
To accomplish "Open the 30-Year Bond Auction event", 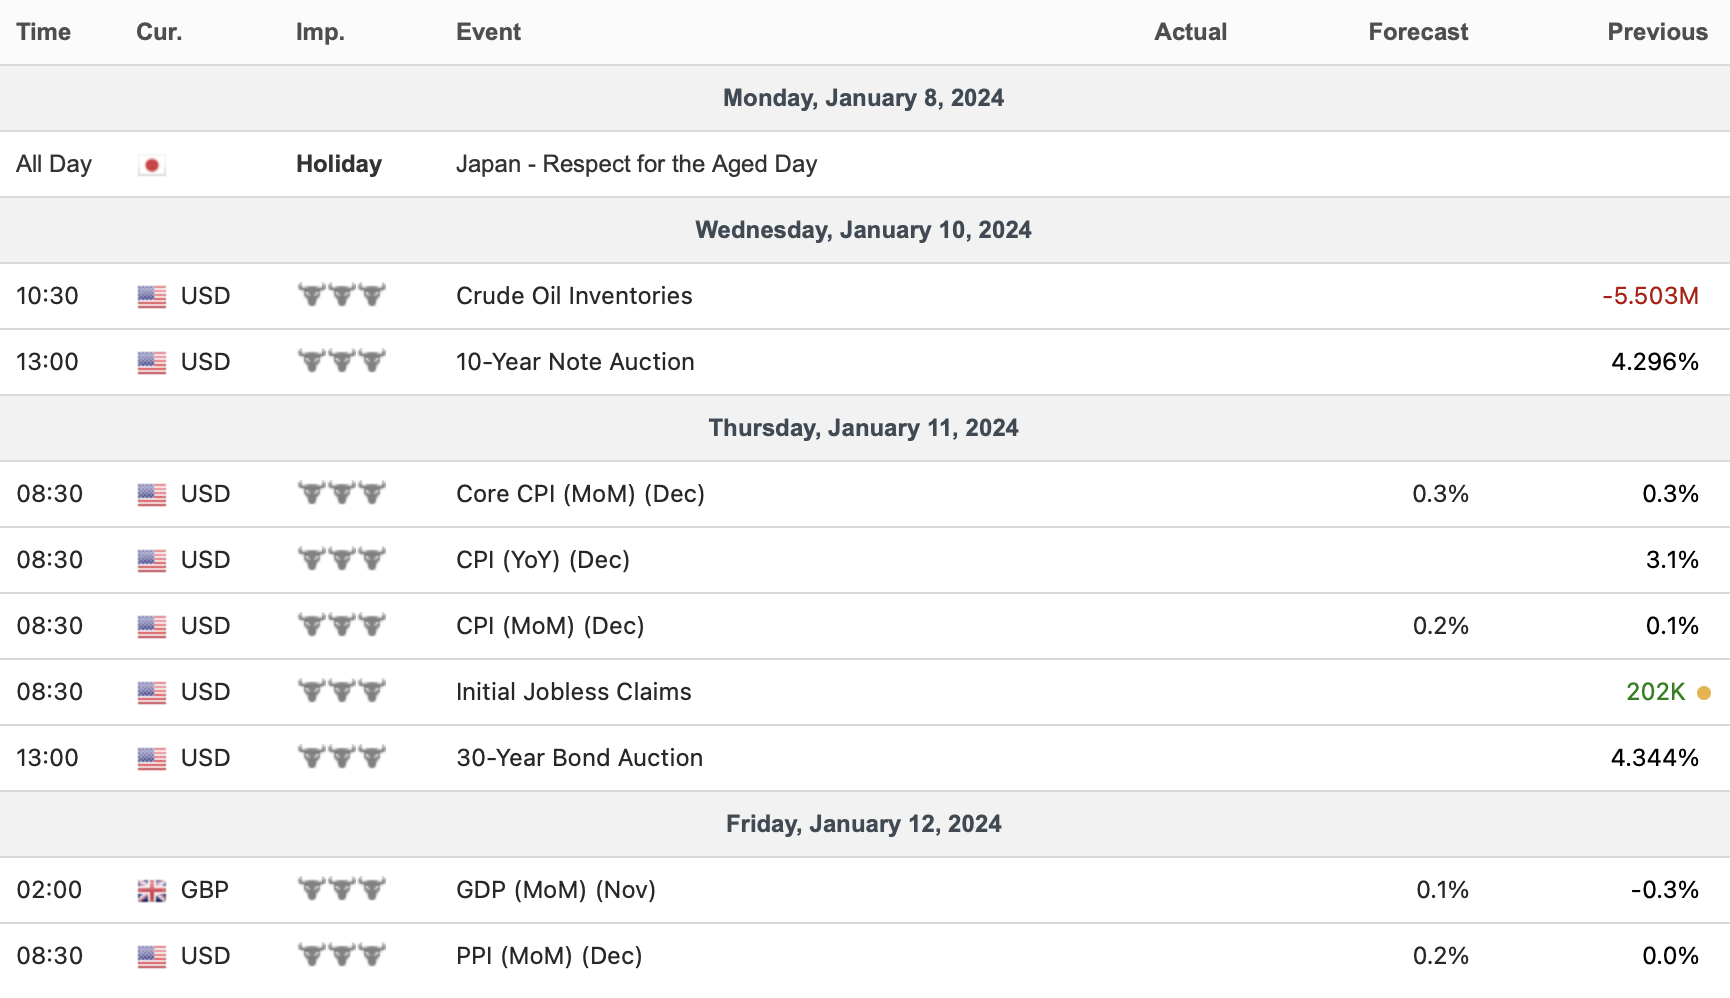I will (x=579, y=758).
